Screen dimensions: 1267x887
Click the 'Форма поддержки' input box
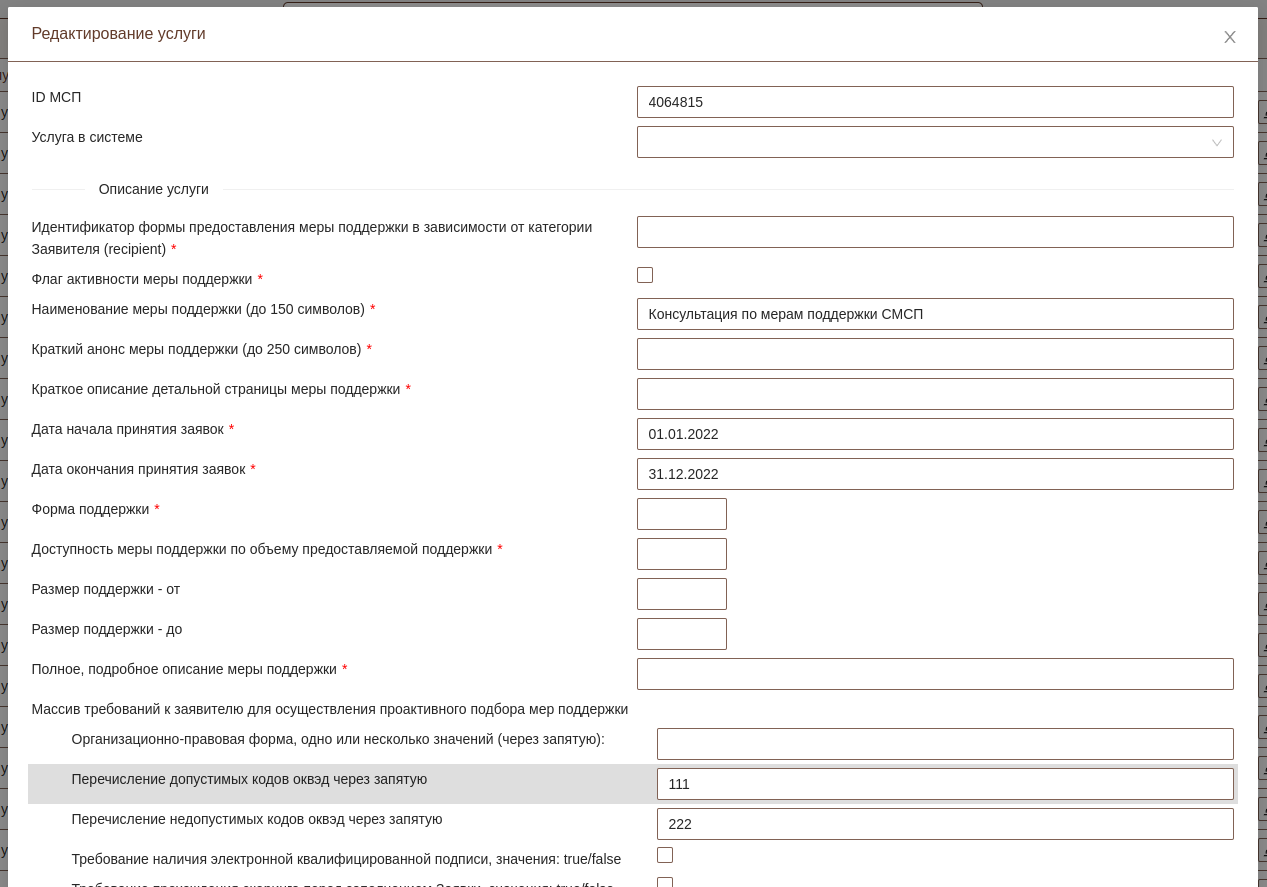(681, 514)
